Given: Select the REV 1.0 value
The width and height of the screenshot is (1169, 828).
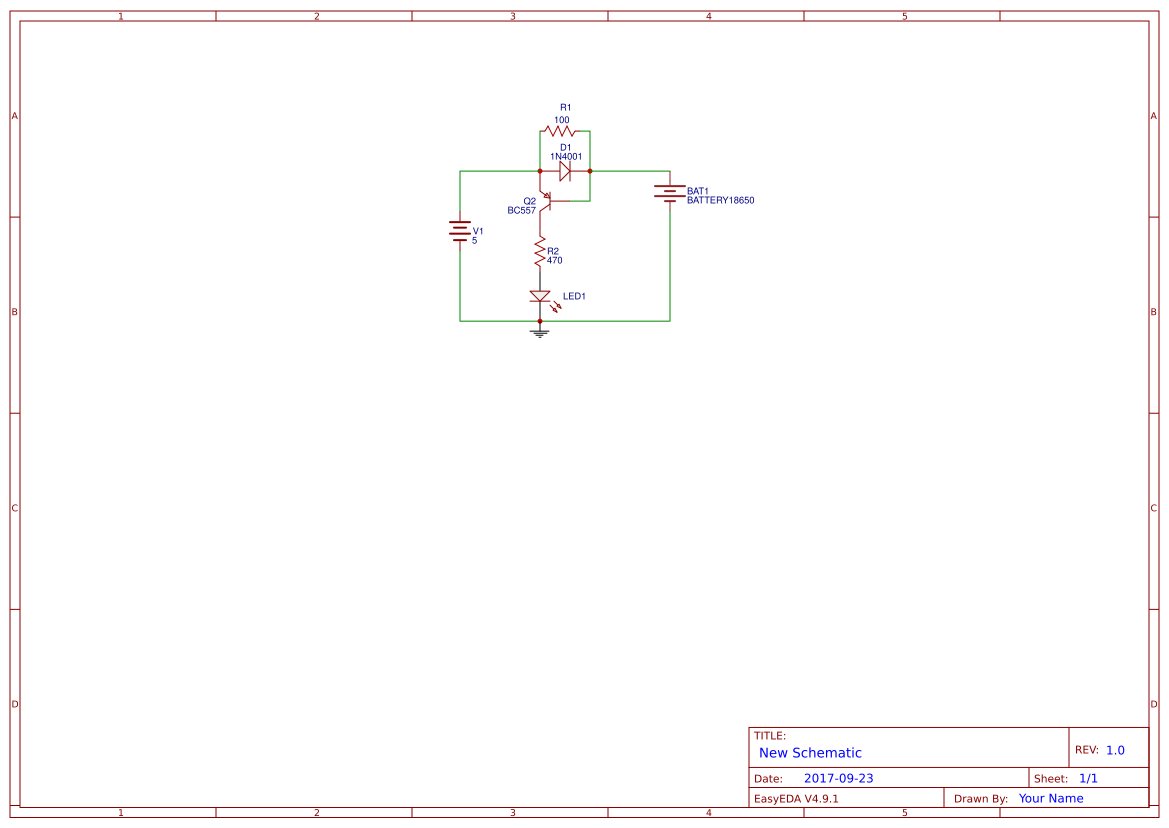Looking at the screenshot, I should click(1115, 750).
